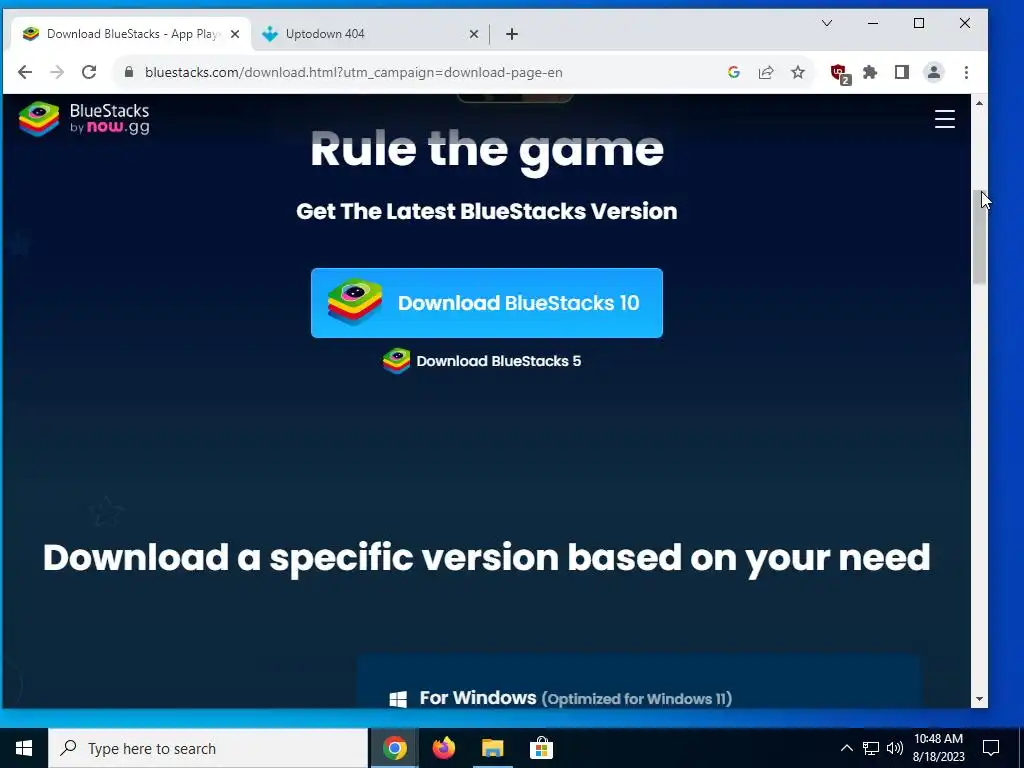Open the taskbar clock and date
Viewport: 1024px width, 768px height.
tap(938, 748)
